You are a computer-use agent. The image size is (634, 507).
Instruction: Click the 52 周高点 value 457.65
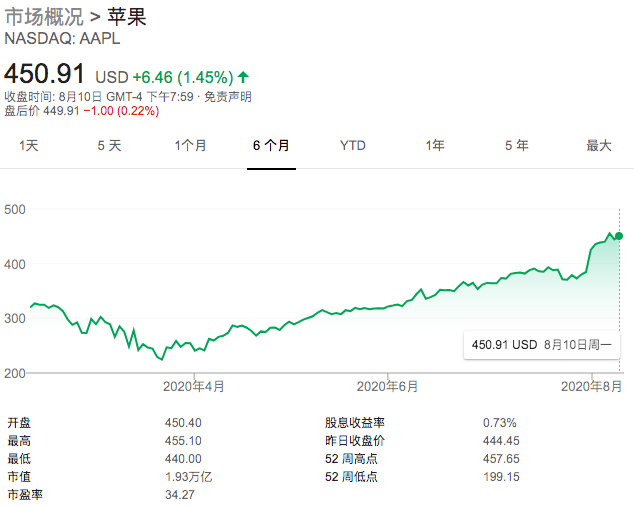(x=502, y=458)
